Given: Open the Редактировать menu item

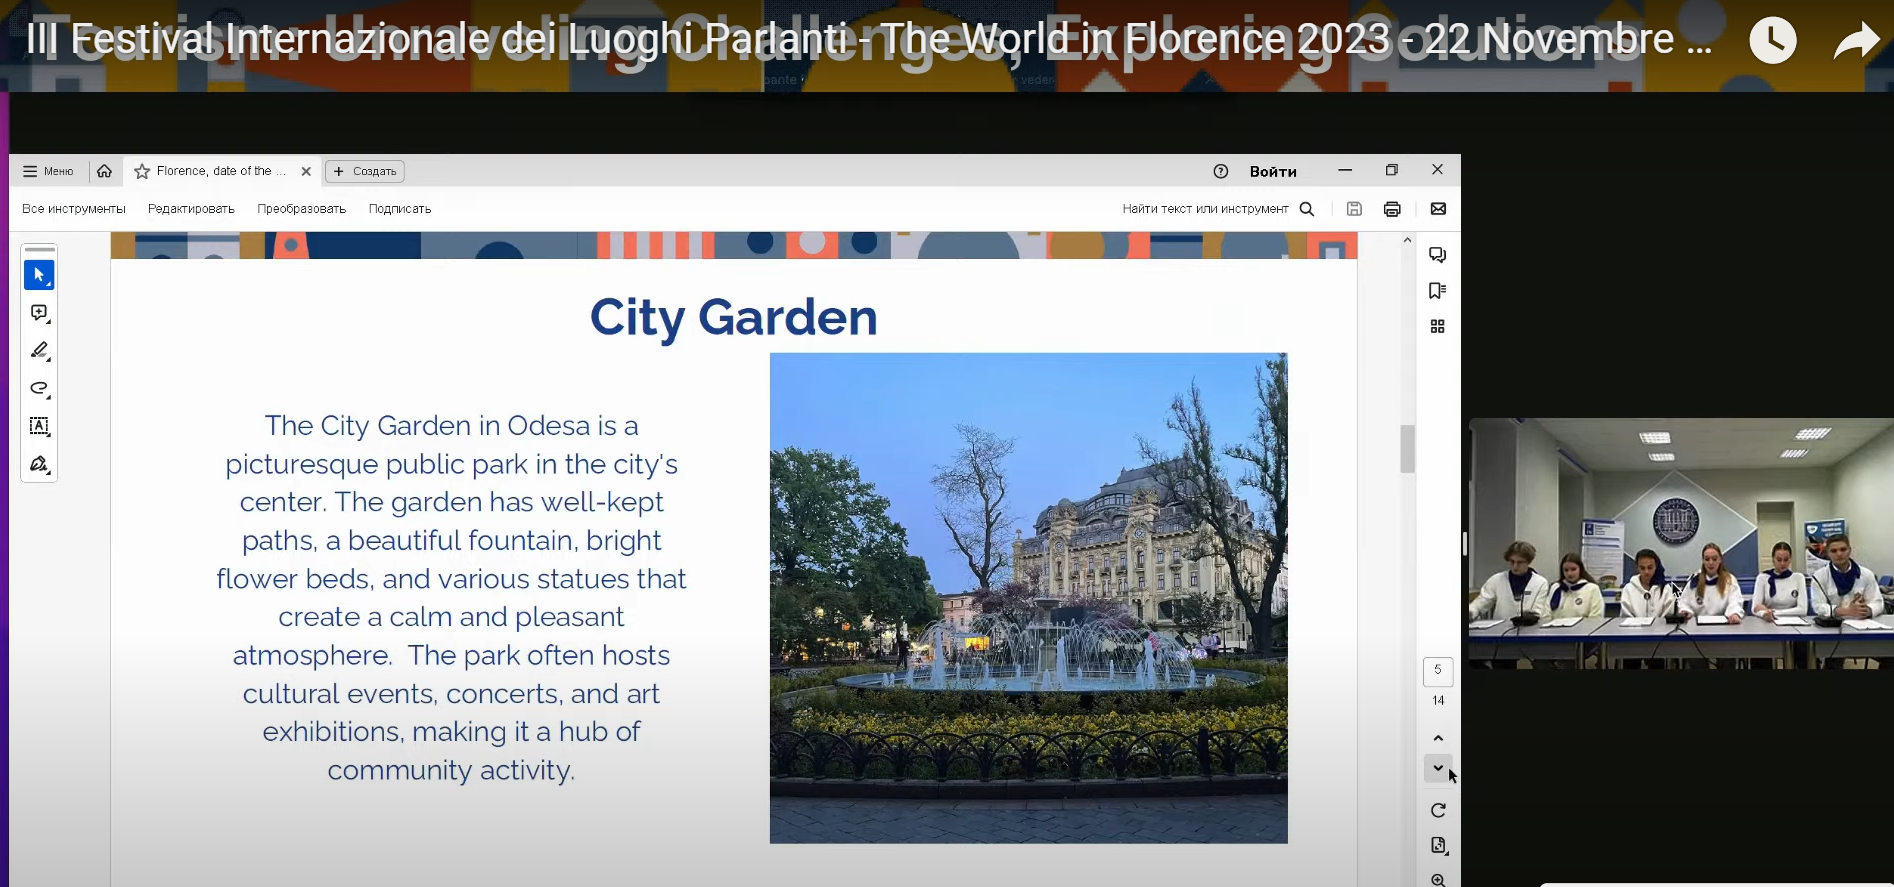Looking at the screenshot, I should coord(191,209).
